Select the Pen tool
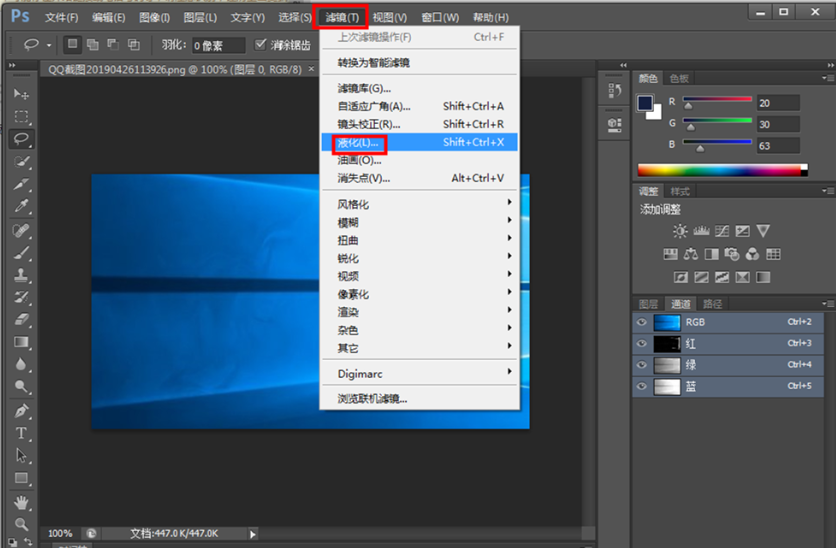Image resolution: width=836 pixels, height=548 pixels. tap(21, 411)
